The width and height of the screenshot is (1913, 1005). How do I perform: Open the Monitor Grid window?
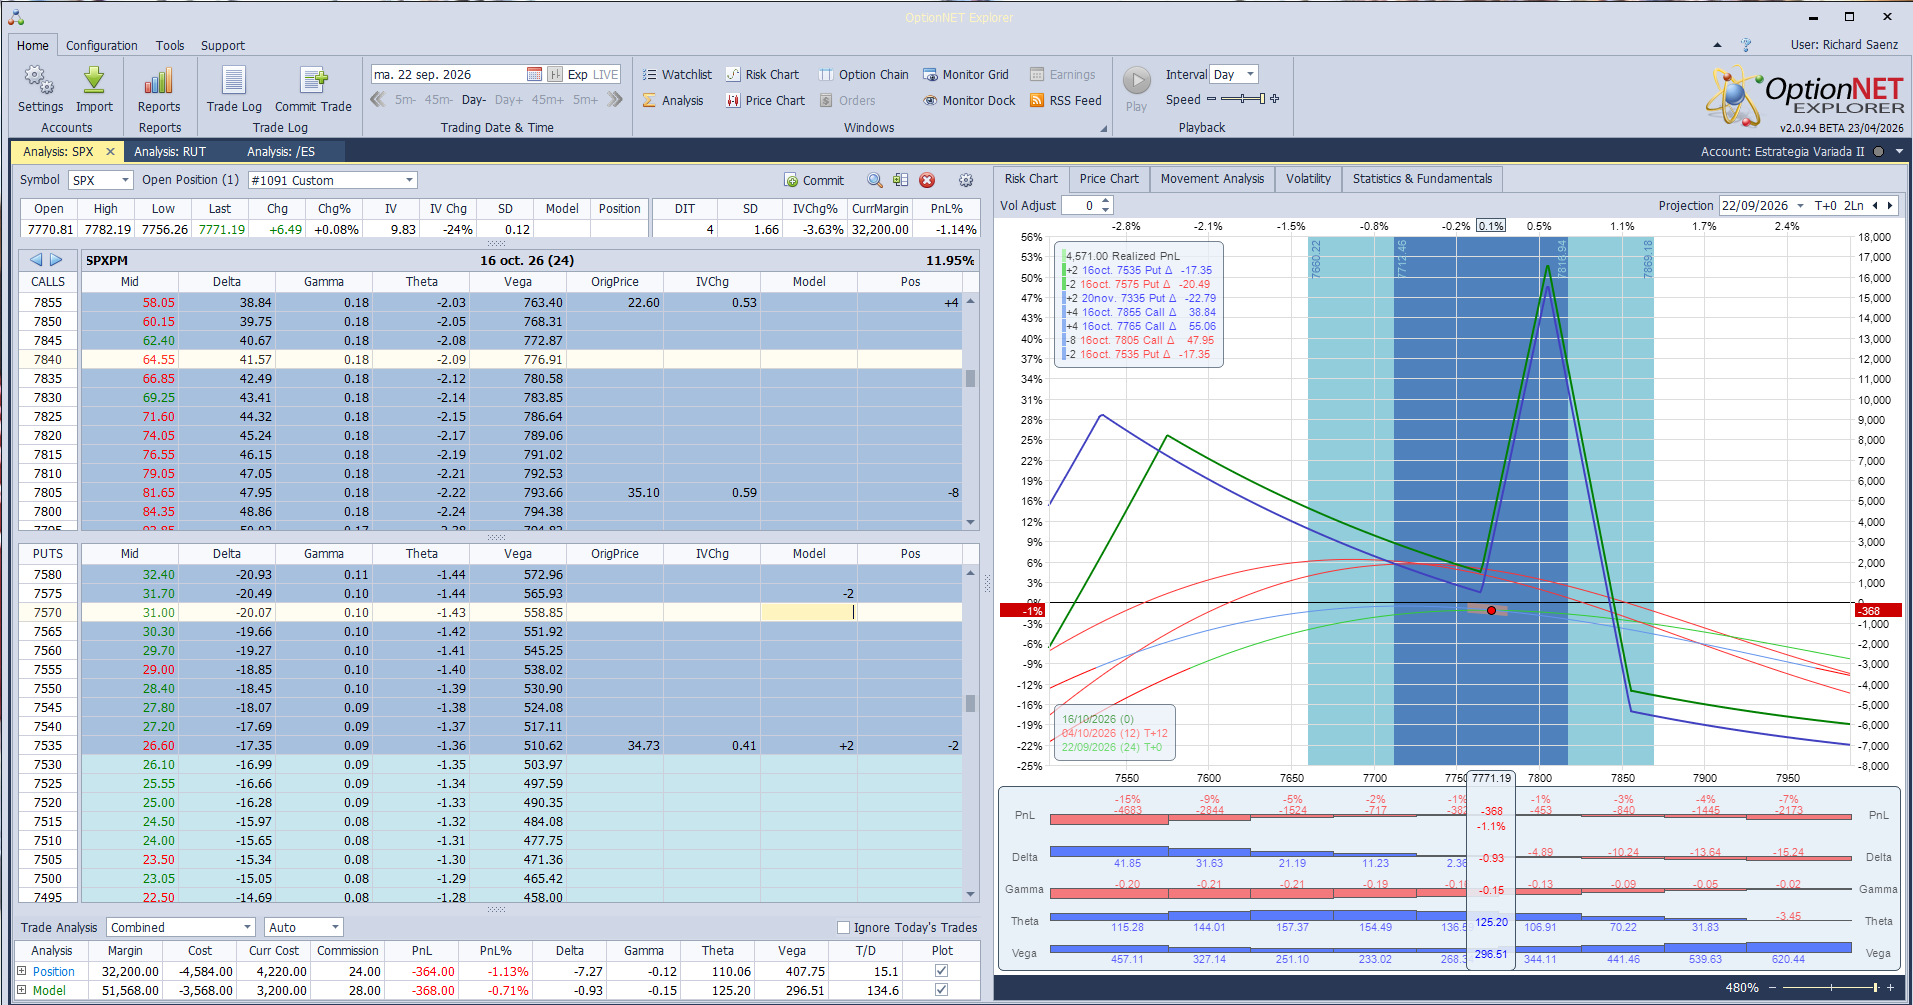coord(966,74)
